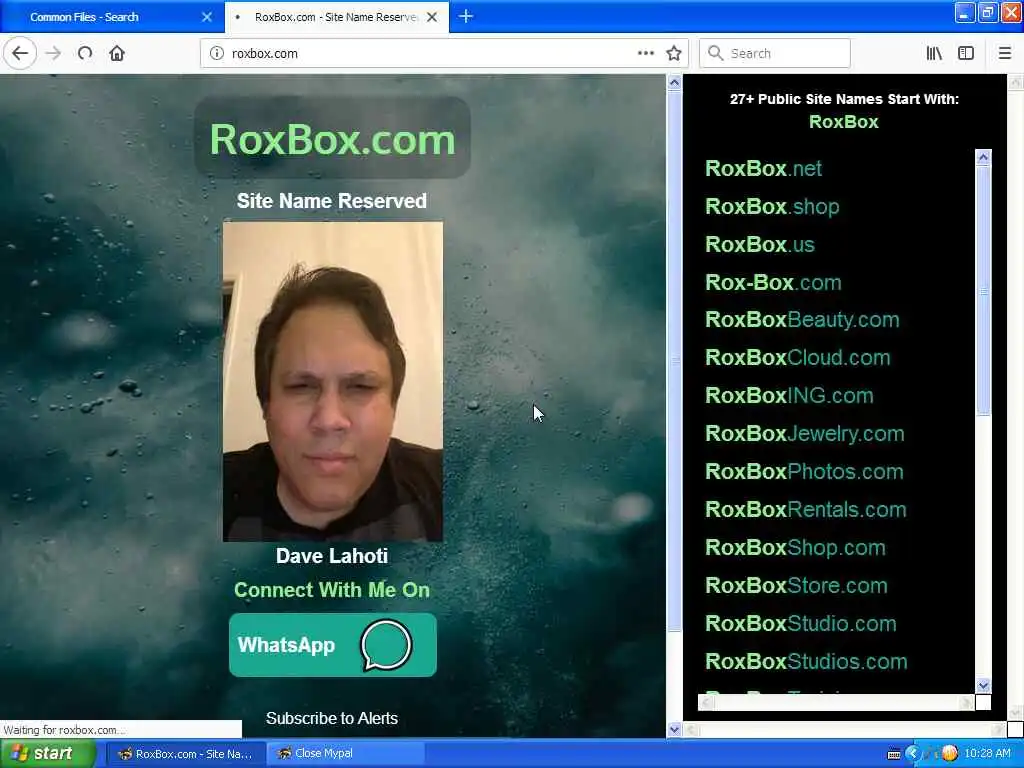
Task: Click the domain list scroll-up arrow
Action: 983,157
